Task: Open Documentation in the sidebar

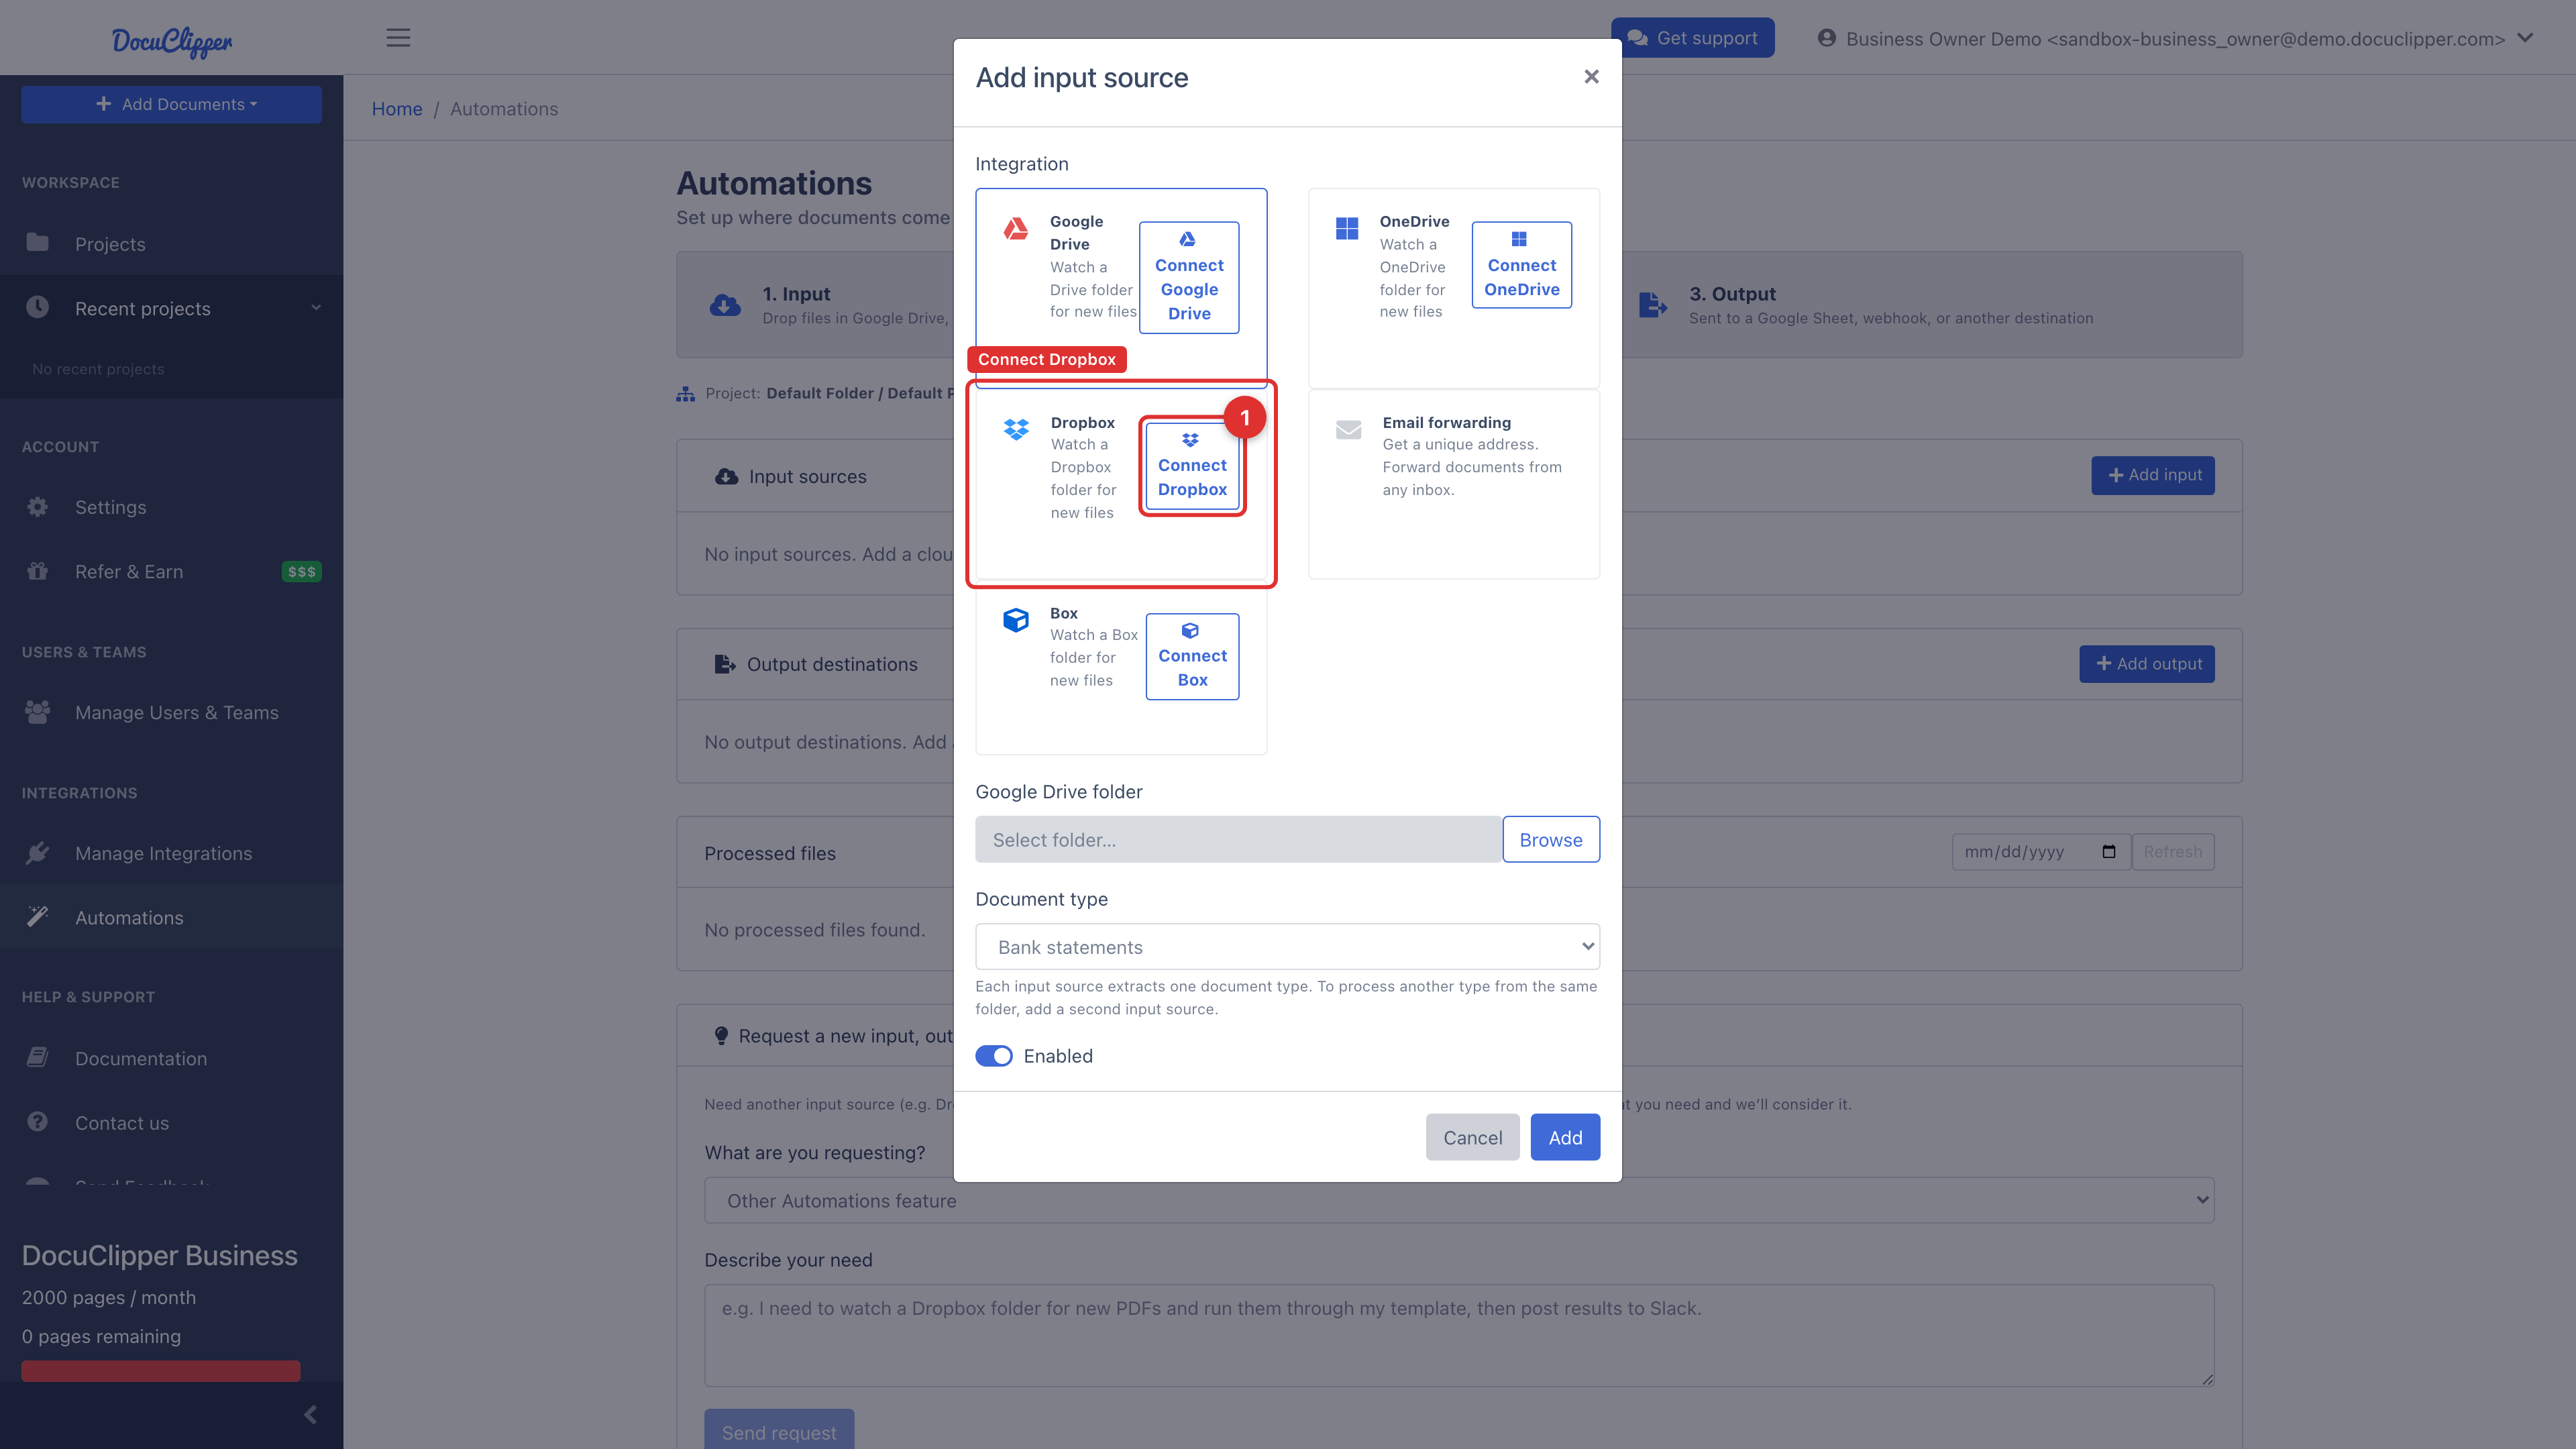Action: coord(171,1058)
